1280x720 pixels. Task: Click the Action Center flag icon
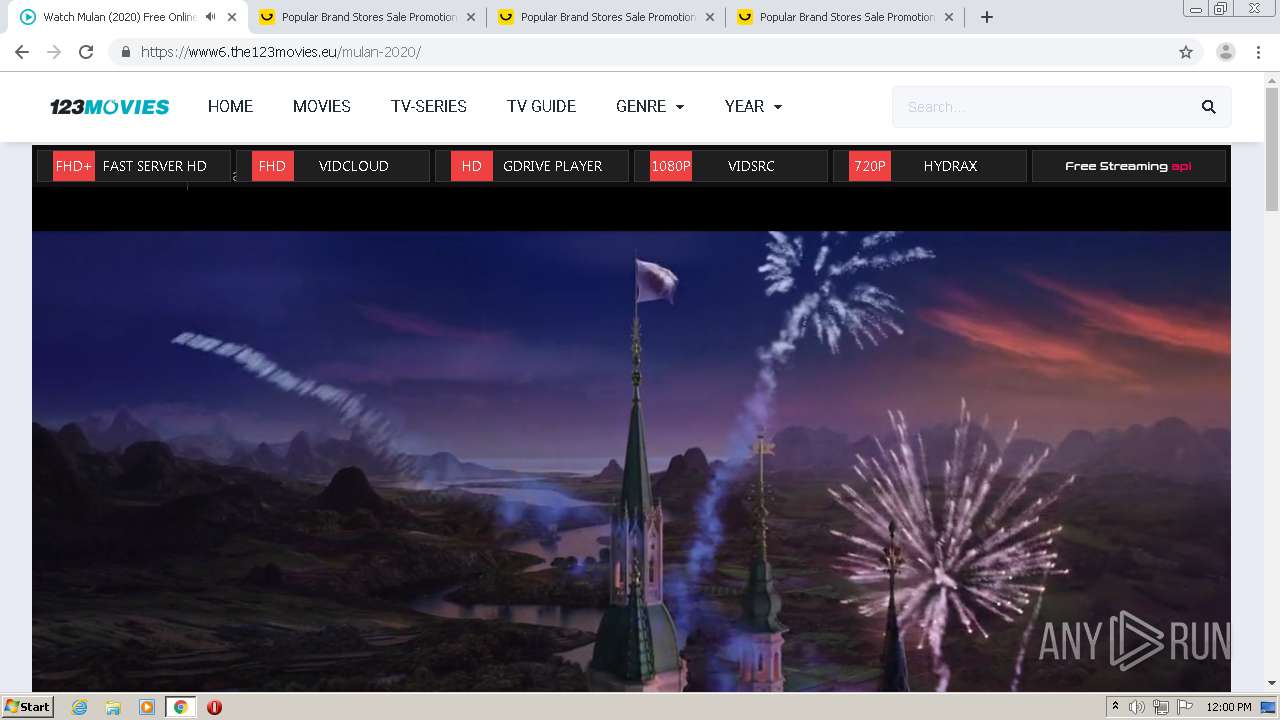1185,707
